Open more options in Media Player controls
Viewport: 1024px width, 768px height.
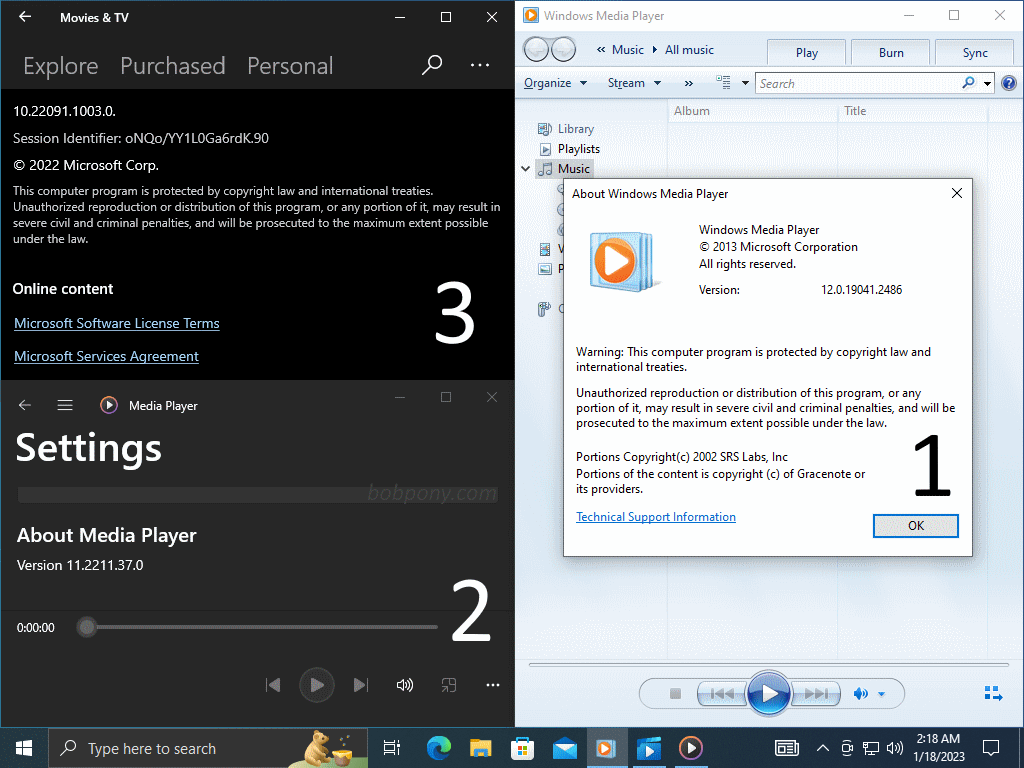click(x=493, y=685)
